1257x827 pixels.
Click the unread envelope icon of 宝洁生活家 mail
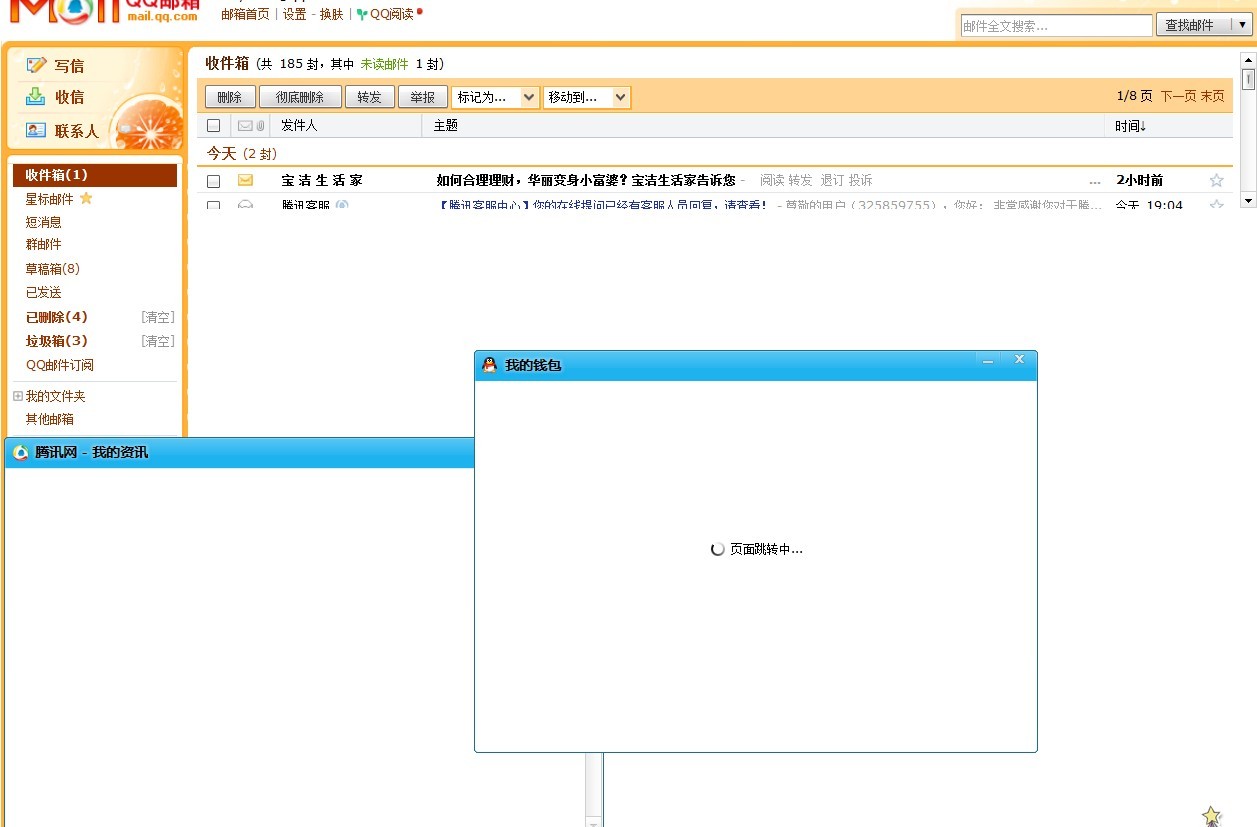(x=245, y=180)
